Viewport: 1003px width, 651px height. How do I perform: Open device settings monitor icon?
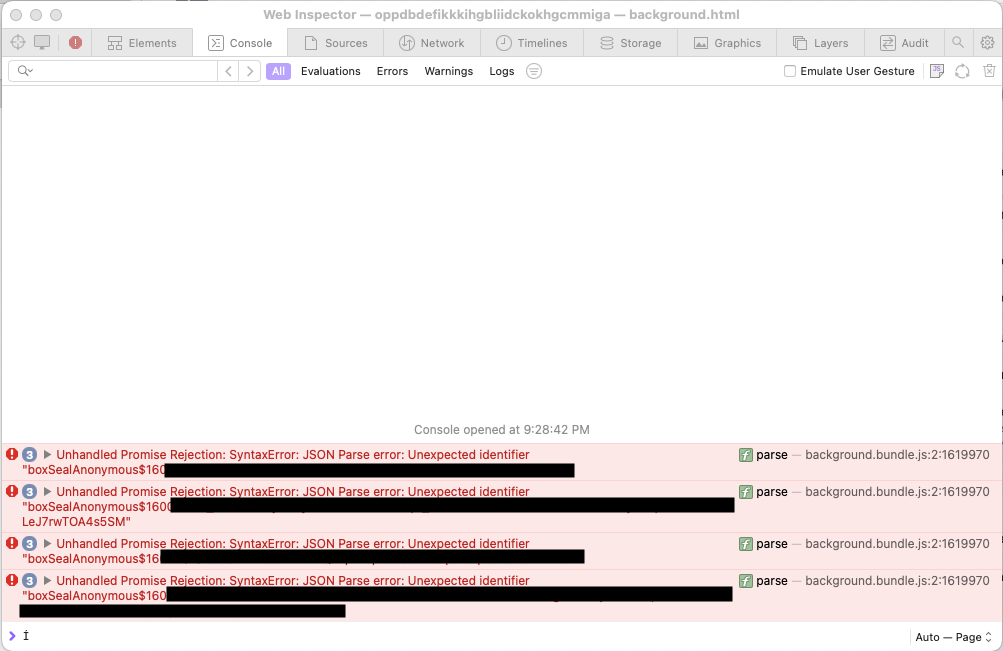42,43
